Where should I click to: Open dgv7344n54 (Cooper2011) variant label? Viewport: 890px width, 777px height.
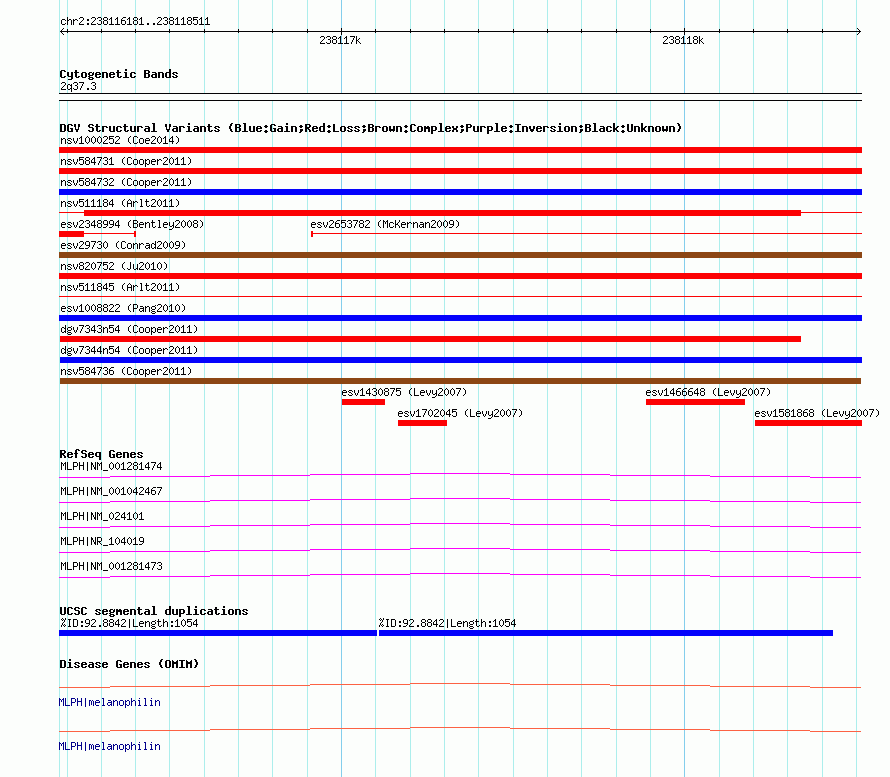pos(129,350)
